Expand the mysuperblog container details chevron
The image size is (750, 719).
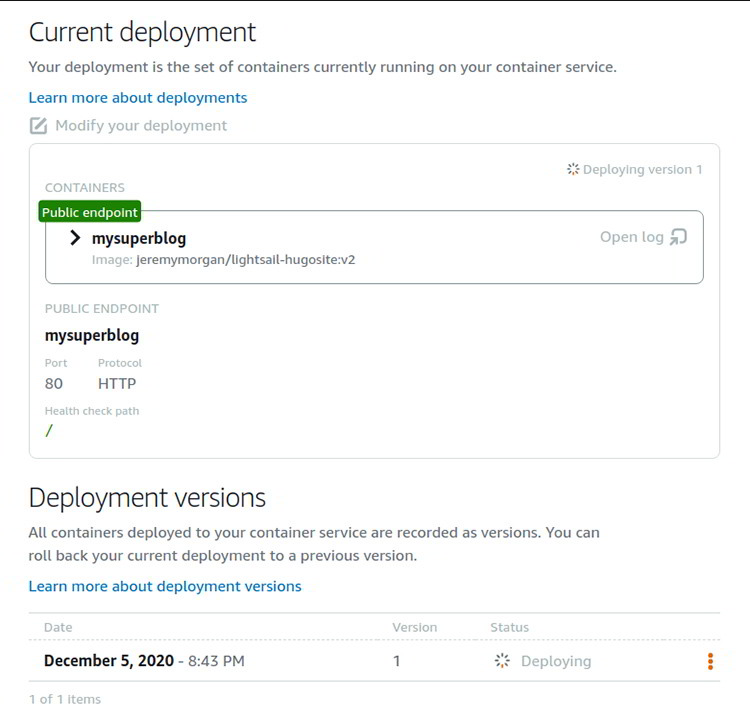tap(75, 238)
